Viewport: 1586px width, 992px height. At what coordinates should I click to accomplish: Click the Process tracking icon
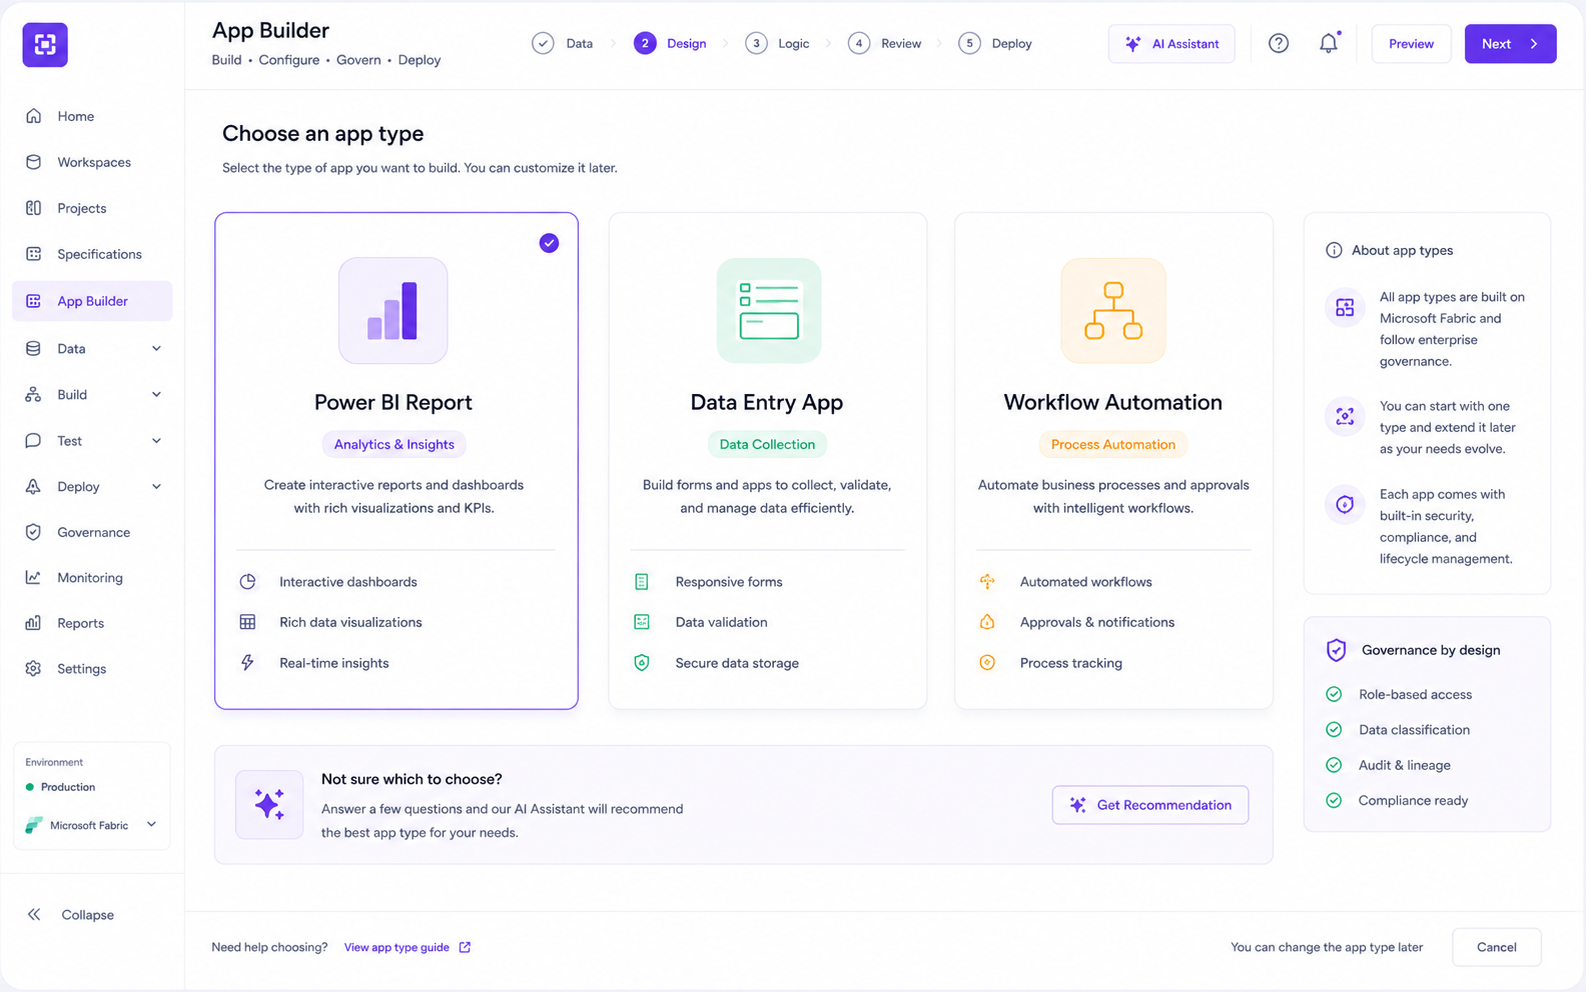point(987,663)
